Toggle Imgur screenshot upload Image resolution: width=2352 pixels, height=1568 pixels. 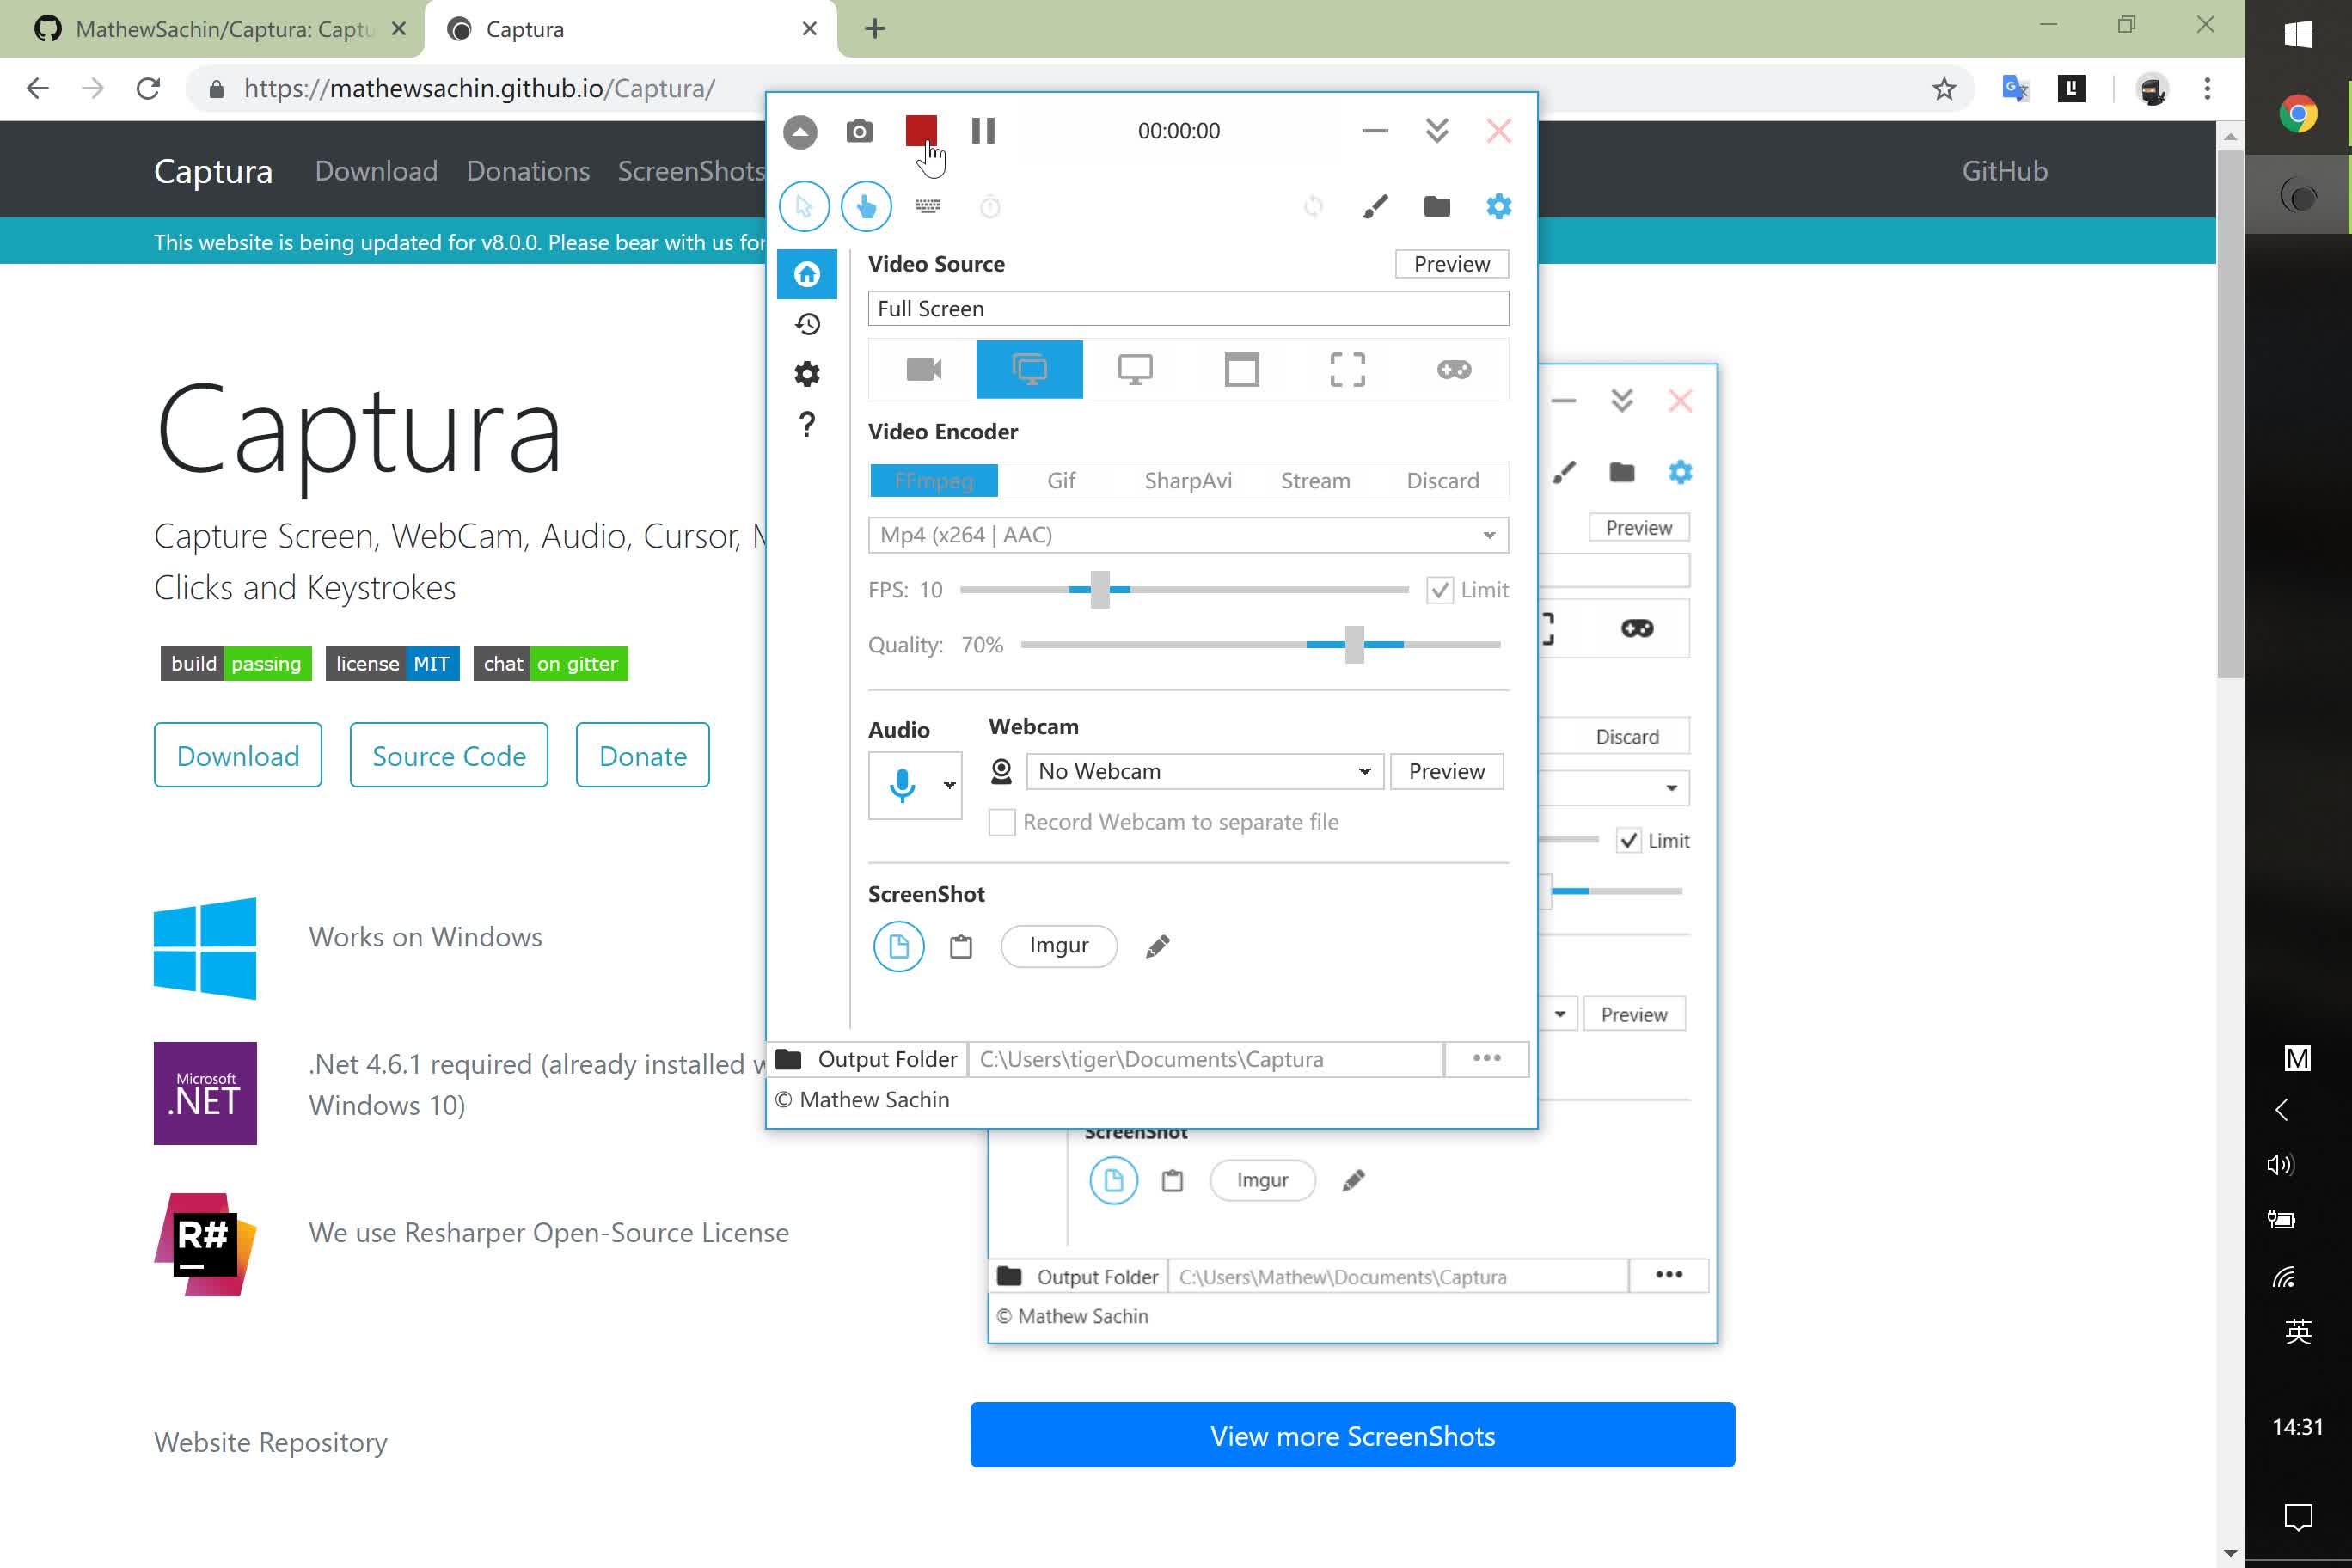click(1058, 946)
